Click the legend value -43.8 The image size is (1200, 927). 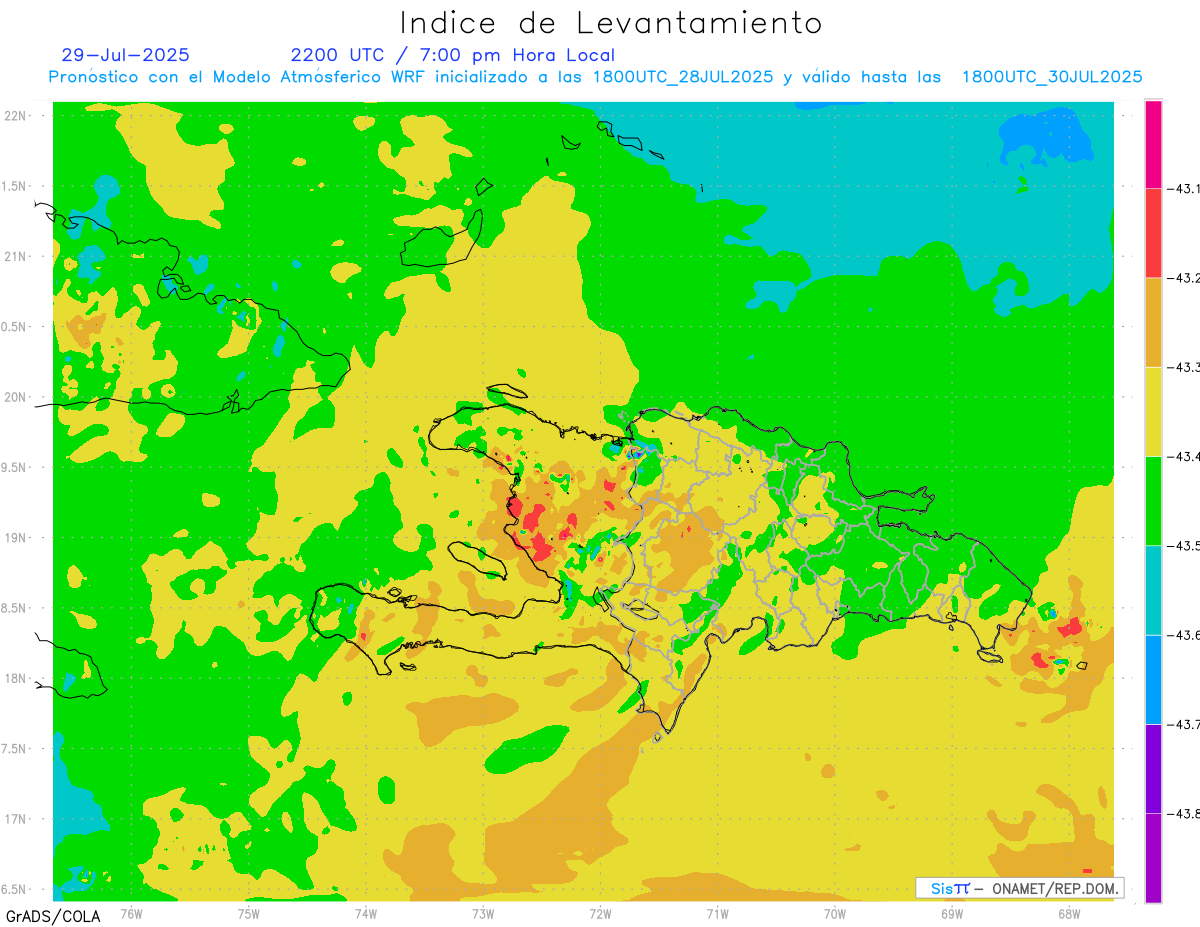[x=1186, y=813]
